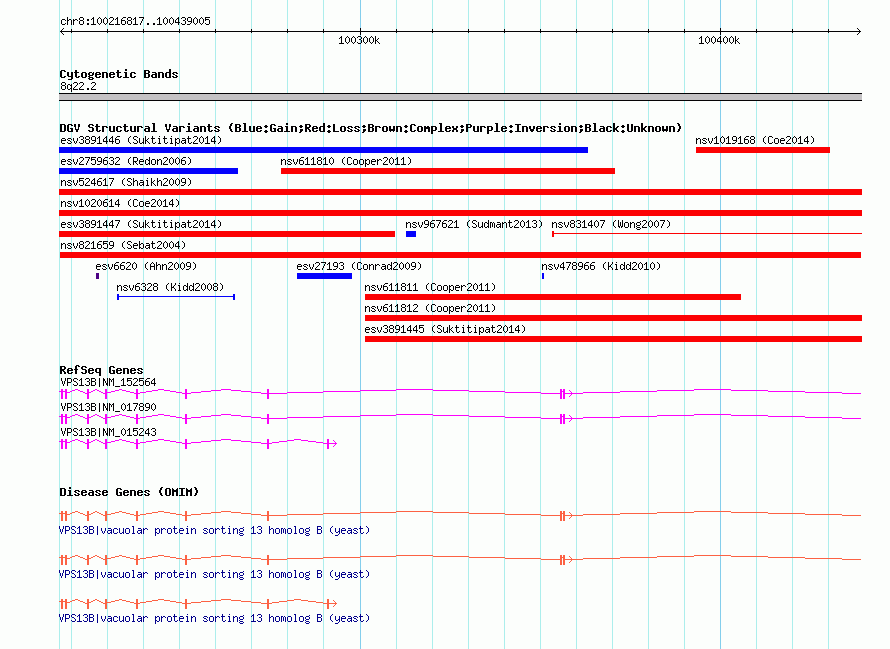
Task: Click the VPS13B|NM_152564 gene label
Action: point(108,382)
